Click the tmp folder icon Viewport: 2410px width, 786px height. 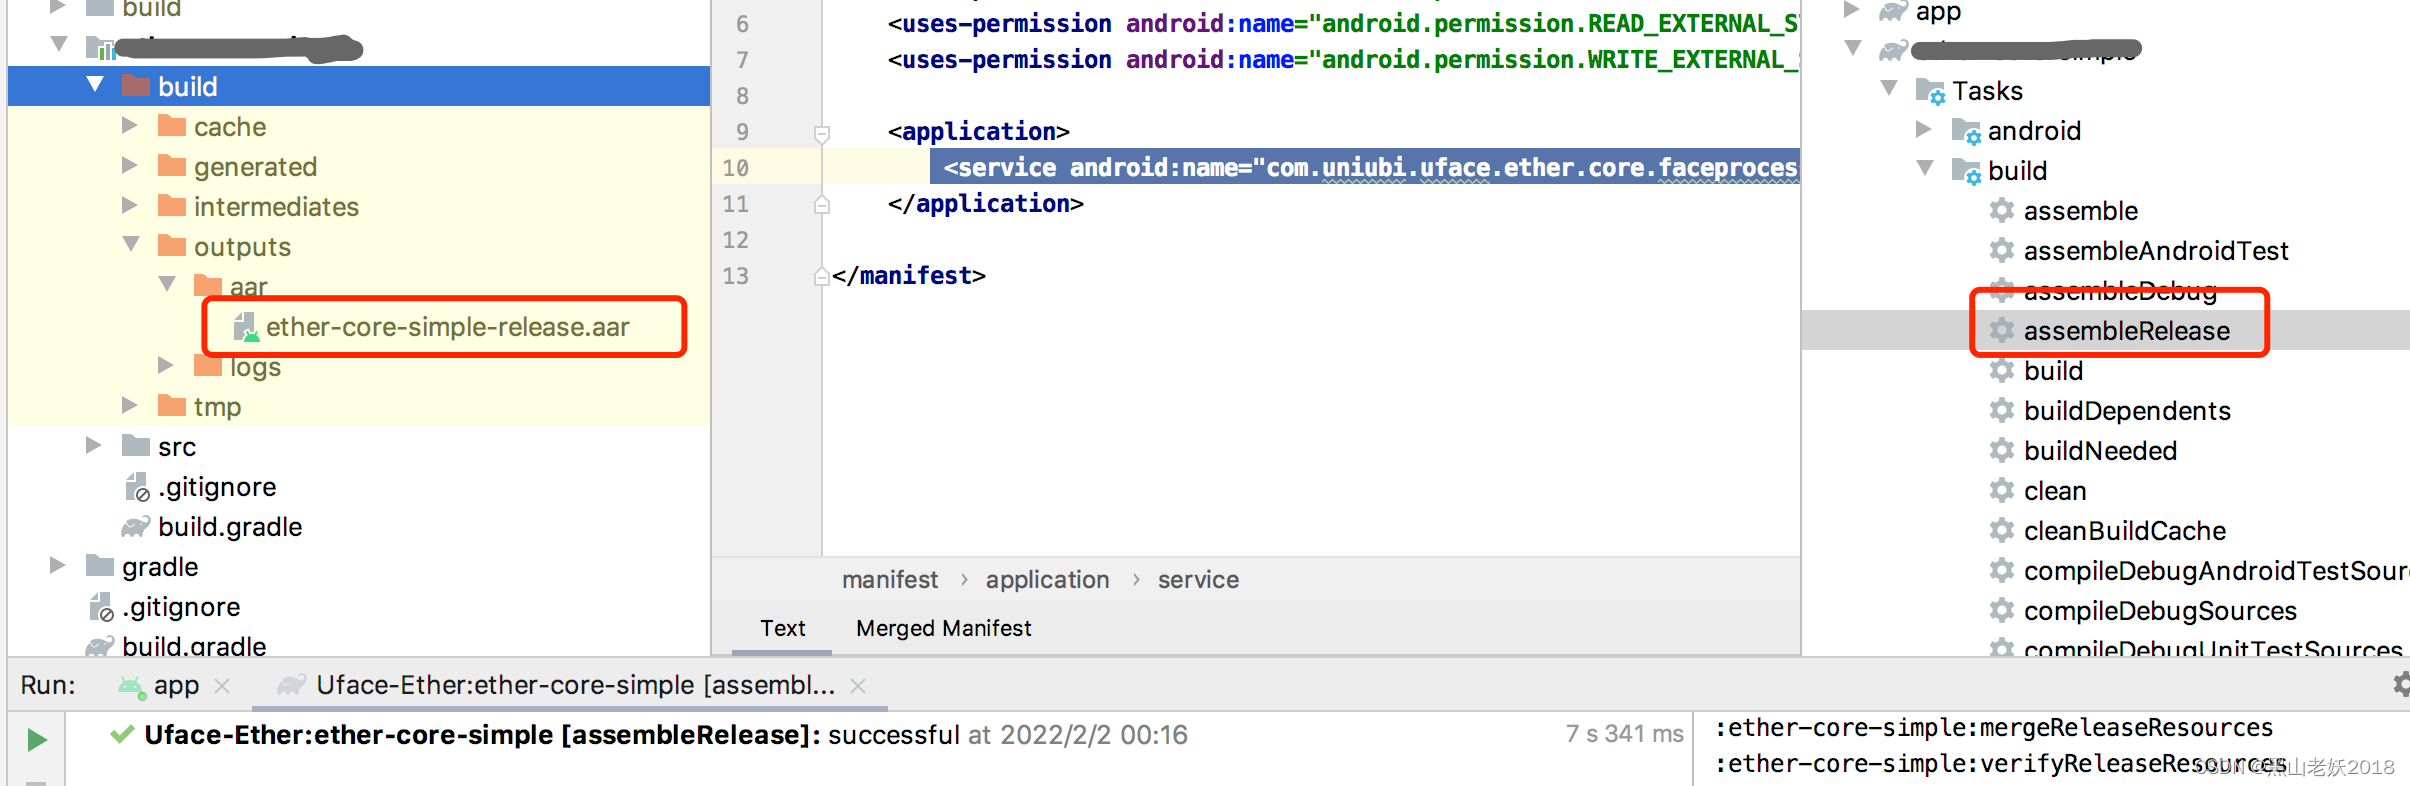tap(172, 406)
